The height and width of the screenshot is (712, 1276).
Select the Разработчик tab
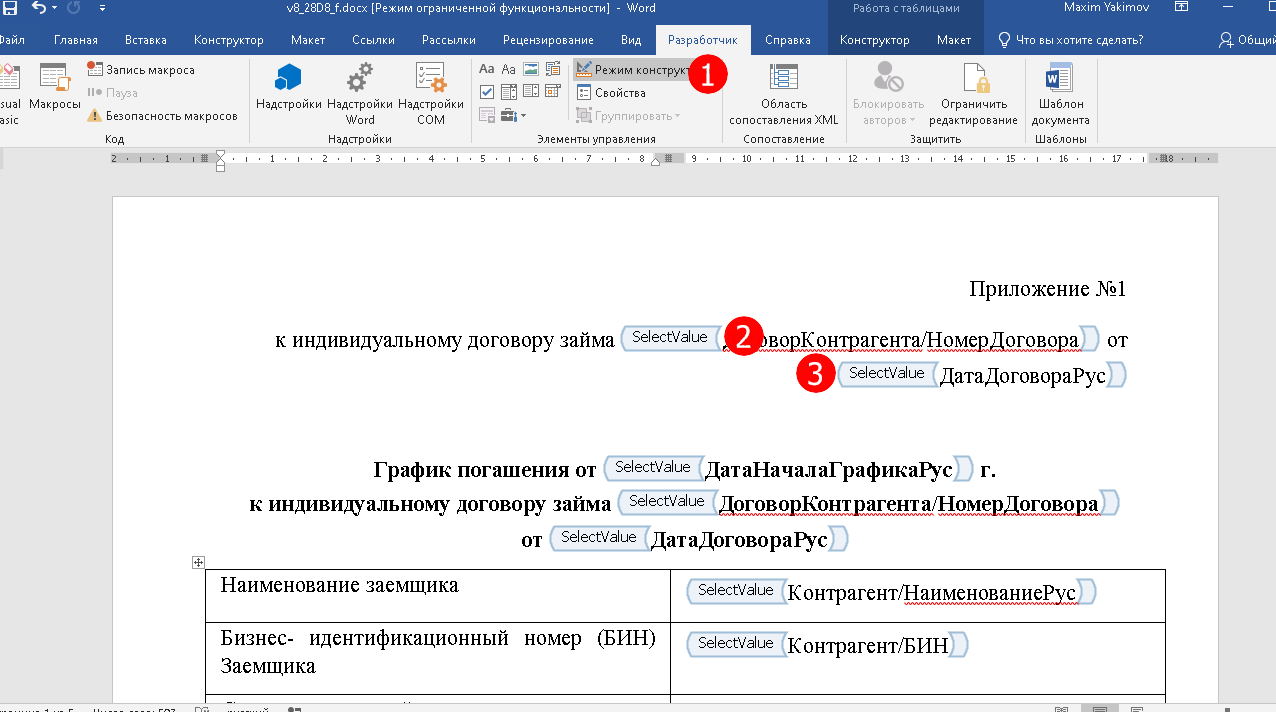click(x=703, y=40)
